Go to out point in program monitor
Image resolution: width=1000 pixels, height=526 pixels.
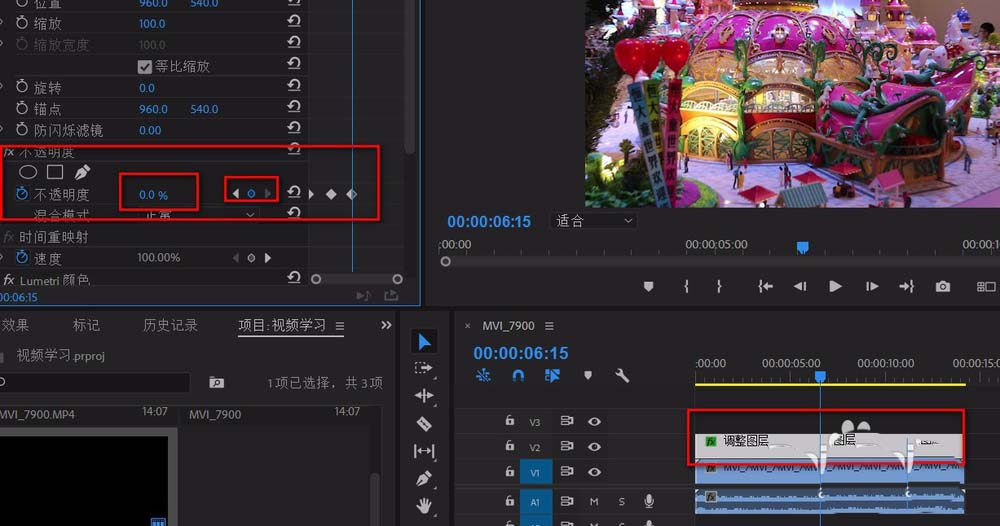tap(906, 286)
